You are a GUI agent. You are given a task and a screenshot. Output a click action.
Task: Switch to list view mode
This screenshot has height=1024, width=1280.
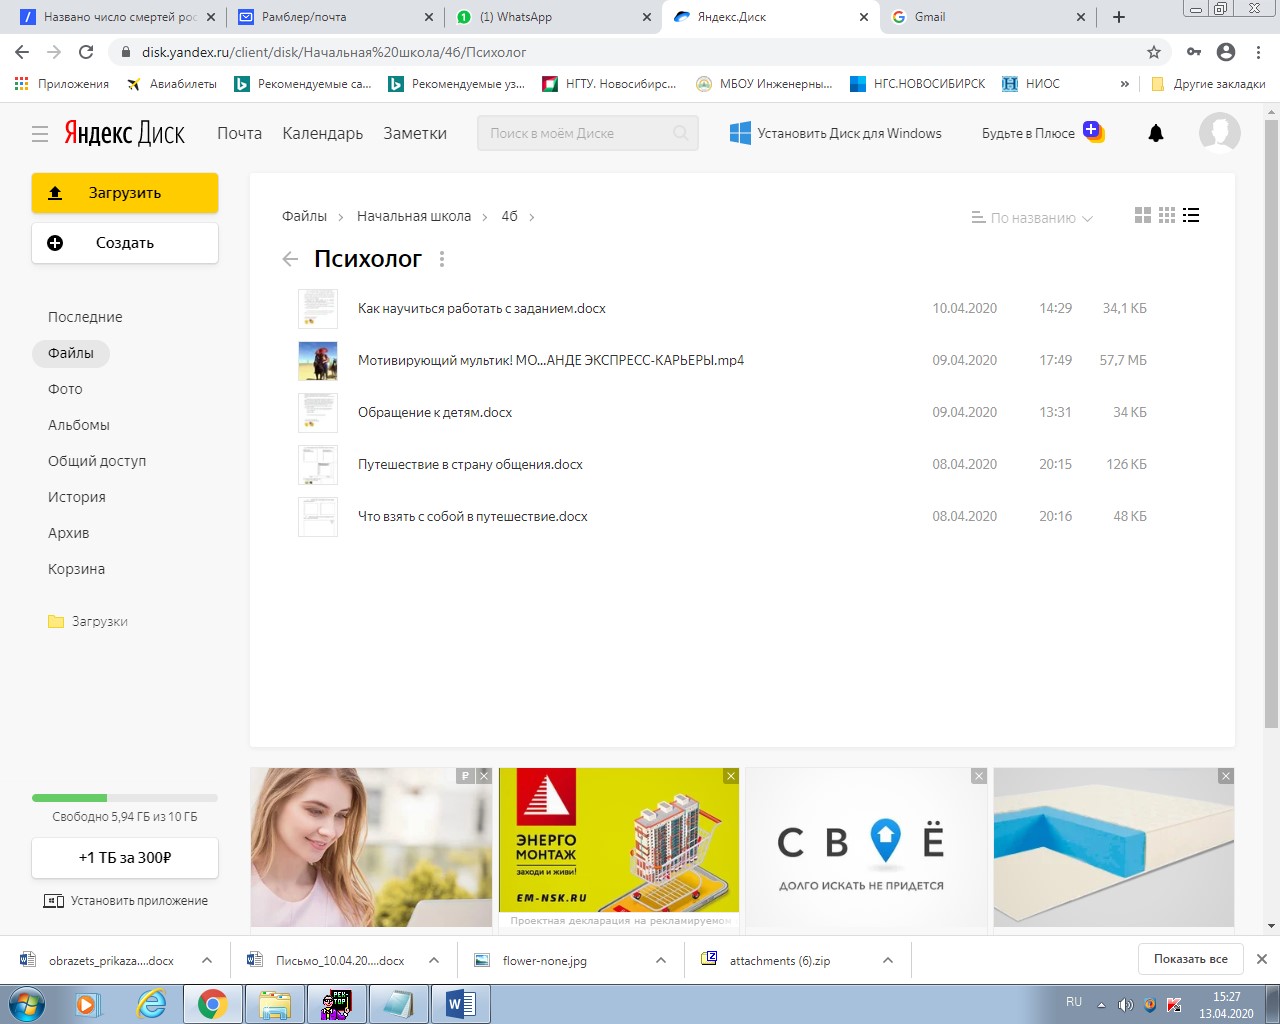[x=1191, y=215]
